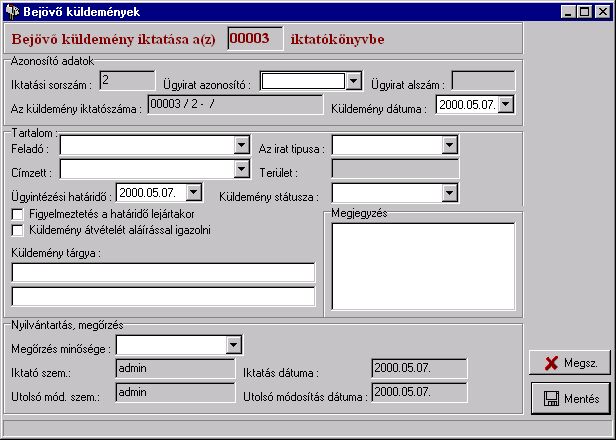Expand the Megőrzés minősége dropdown

click(233, 345)
